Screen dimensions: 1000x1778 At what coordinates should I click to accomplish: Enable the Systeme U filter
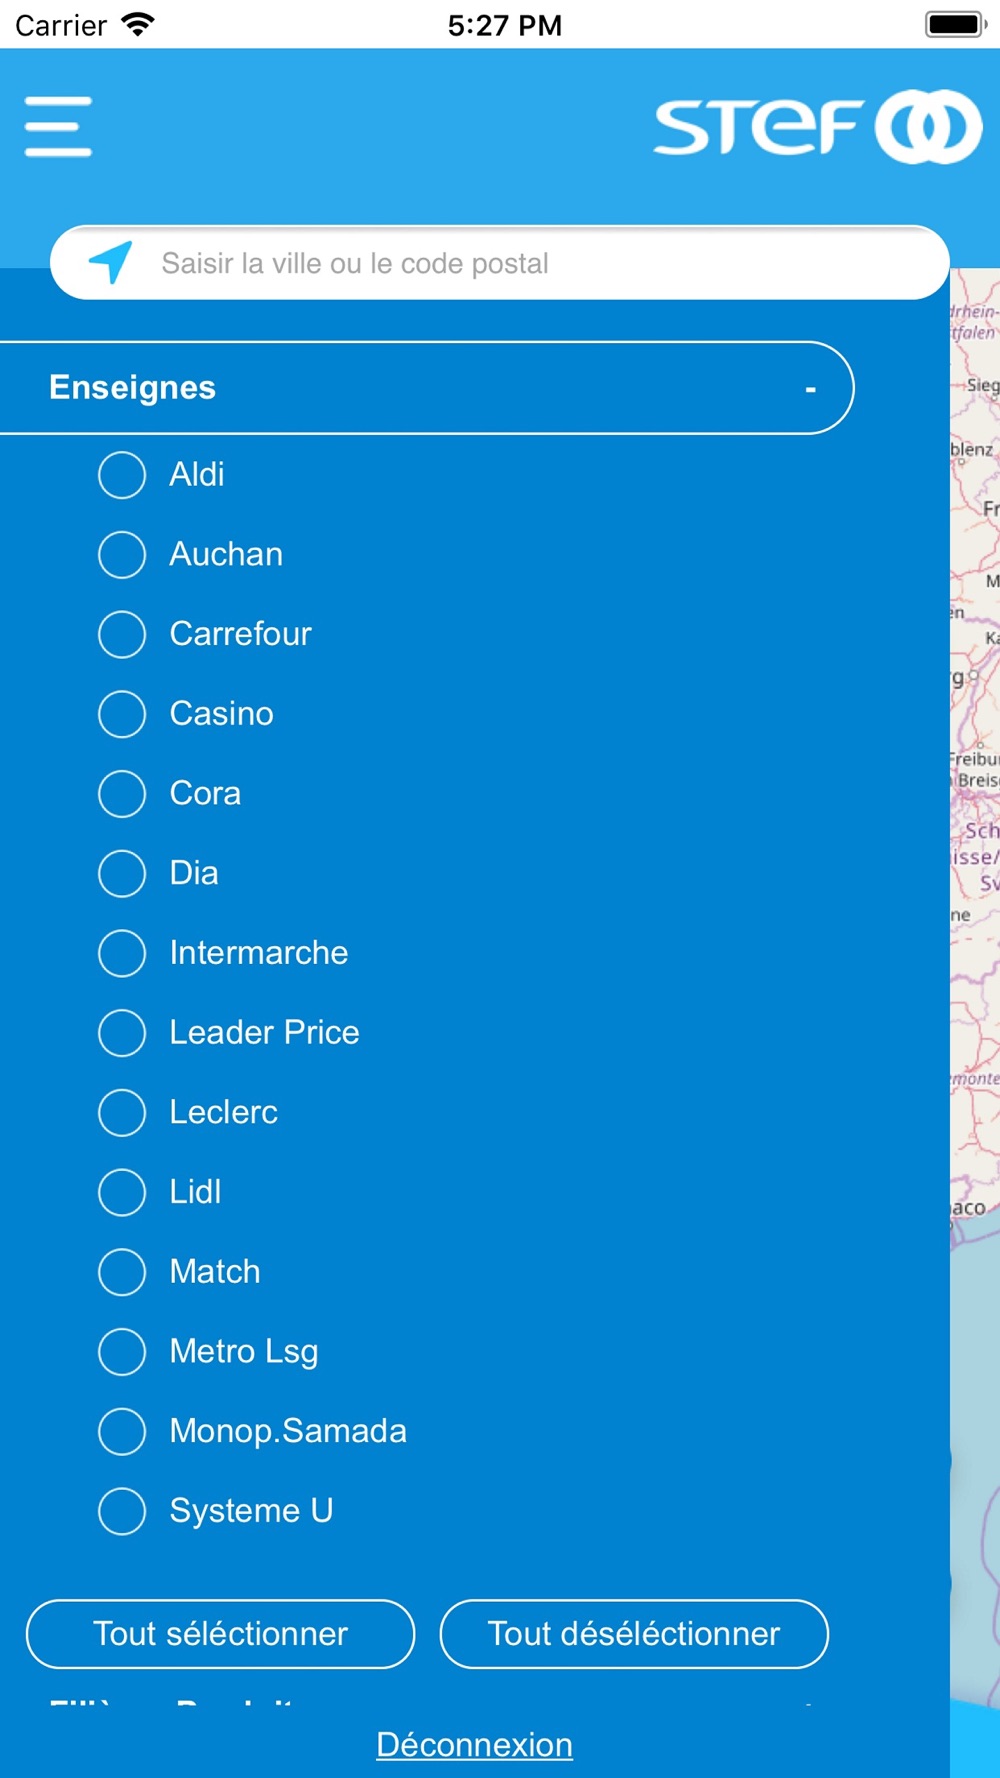[216, 1511]
